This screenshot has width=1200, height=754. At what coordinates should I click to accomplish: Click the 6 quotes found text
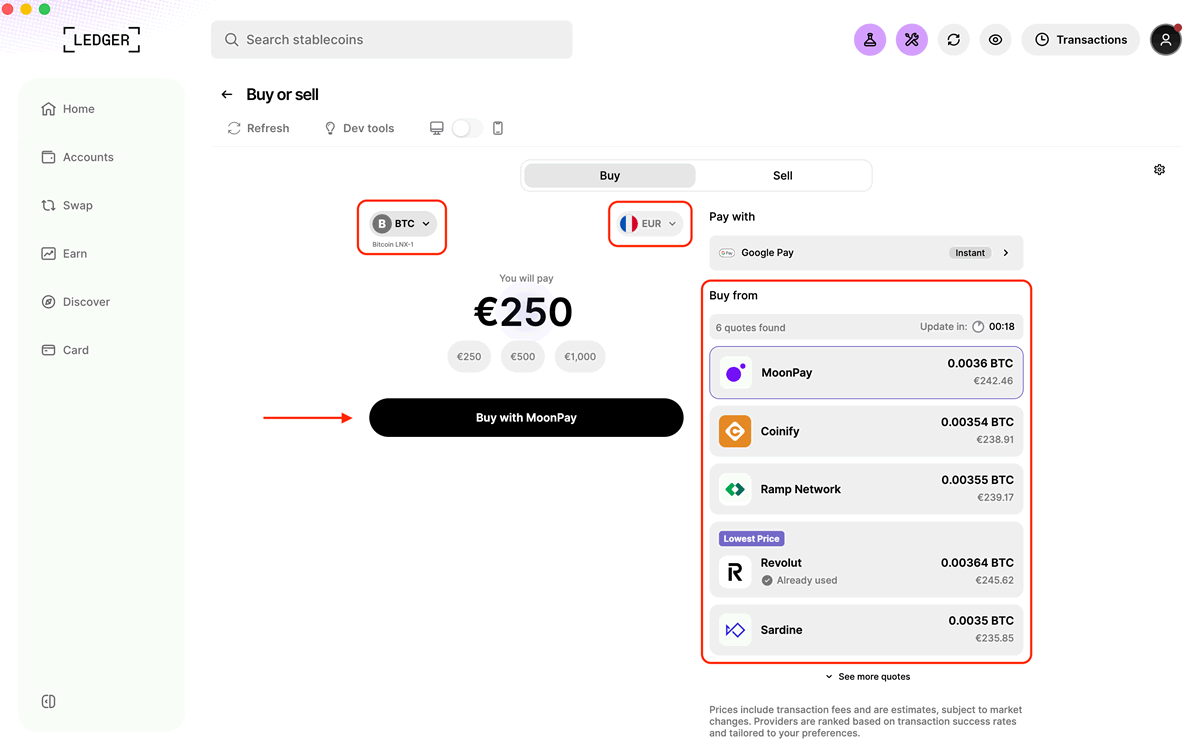point(750,328)
